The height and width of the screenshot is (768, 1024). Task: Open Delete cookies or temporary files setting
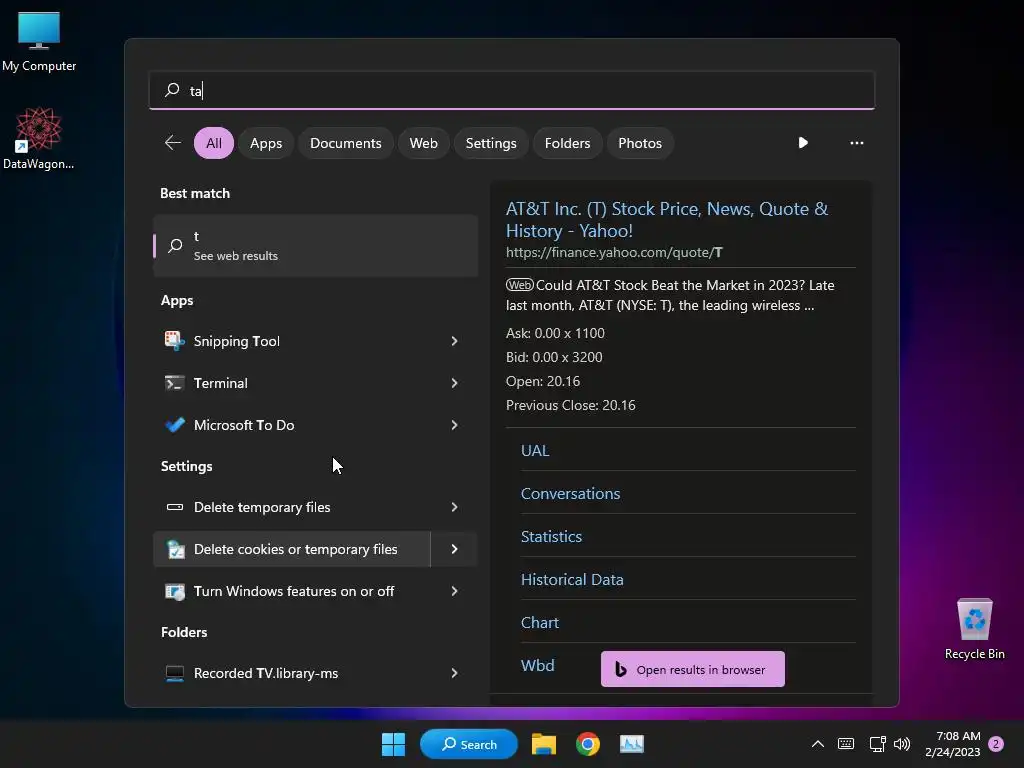(292, 549)
